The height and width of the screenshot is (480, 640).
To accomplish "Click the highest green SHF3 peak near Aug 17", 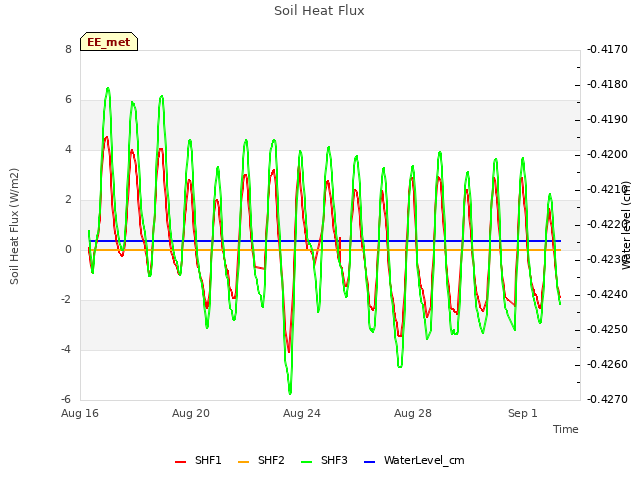I will (x=108, y=89).
